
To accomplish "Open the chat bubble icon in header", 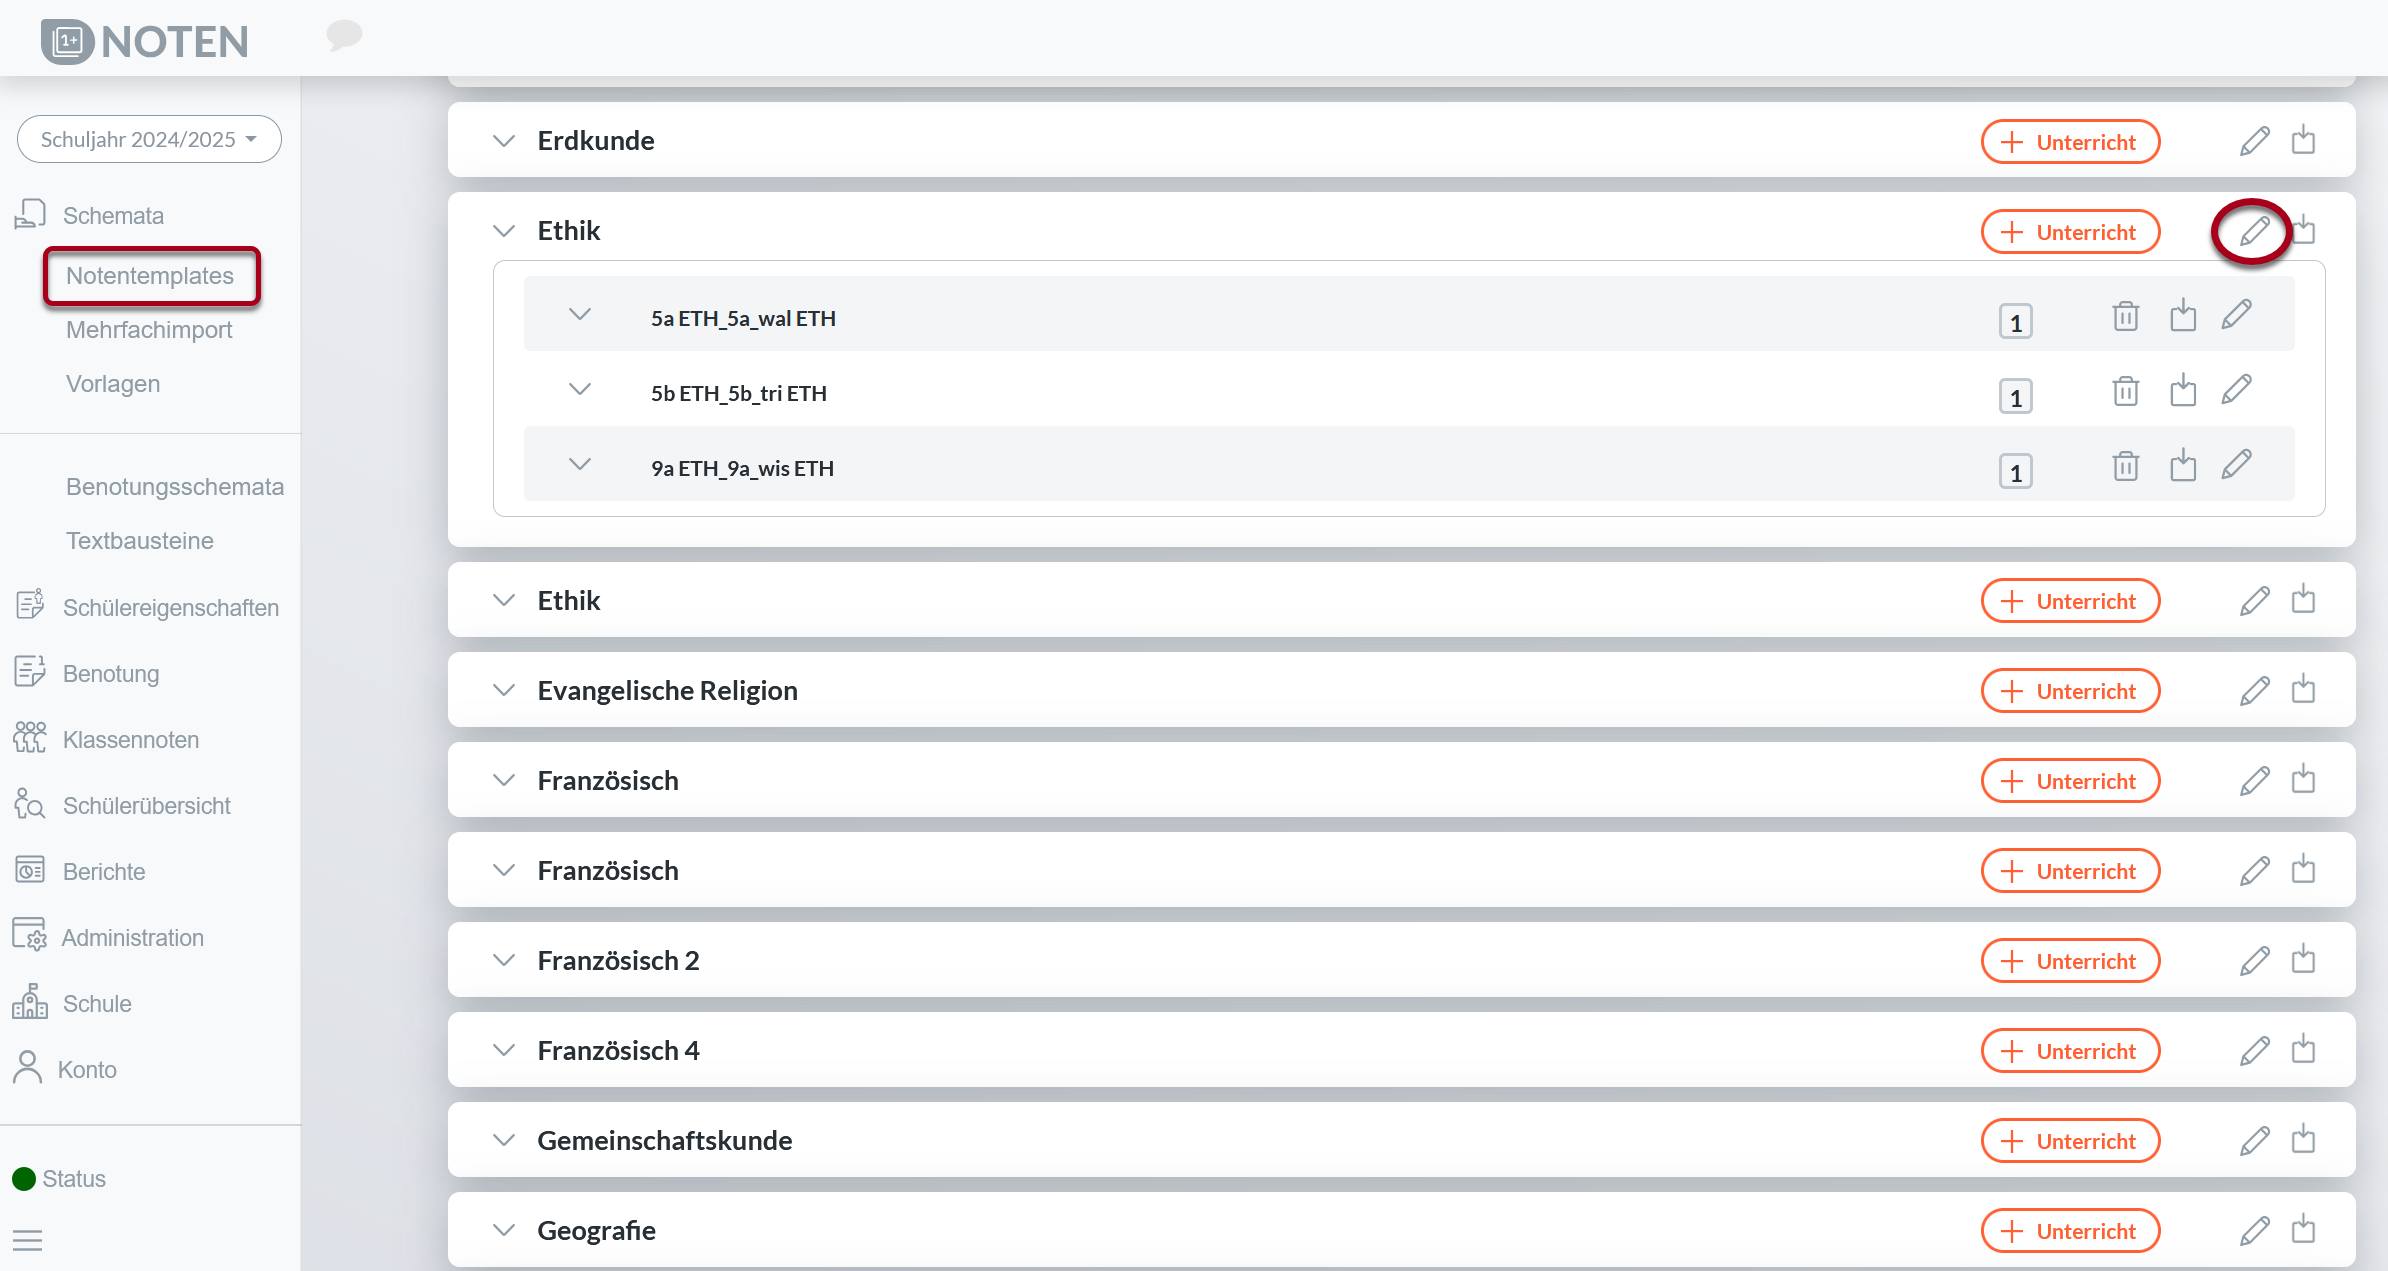I will click(344, 35).
